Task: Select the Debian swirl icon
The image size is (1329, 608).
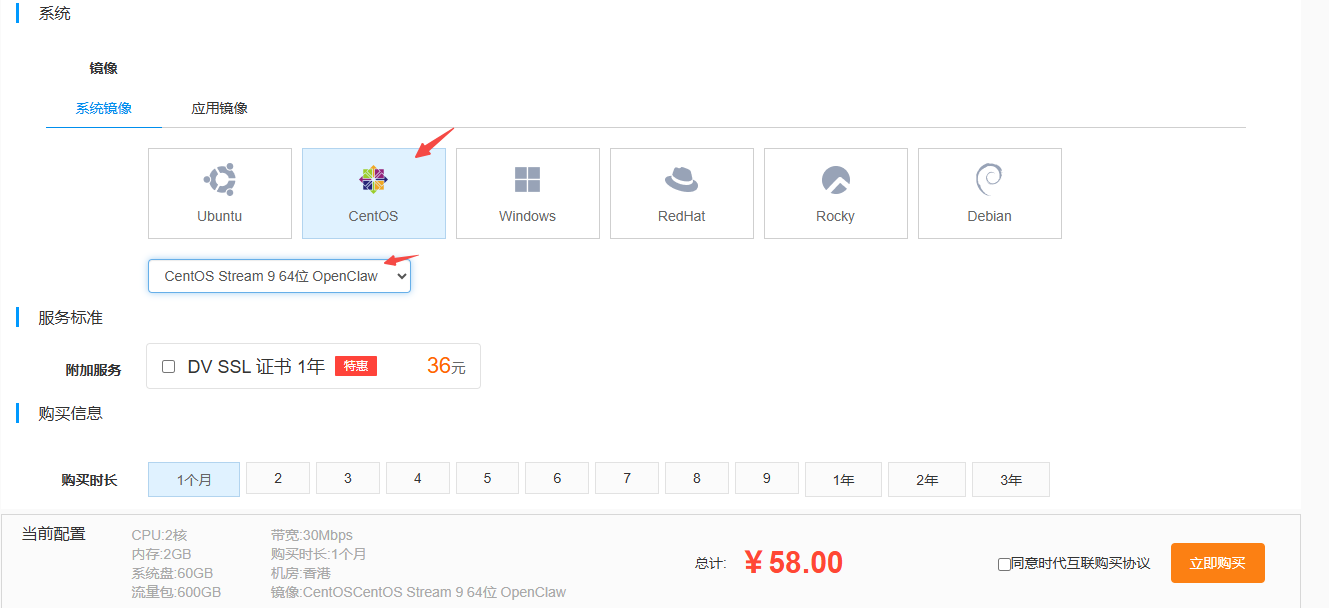Action: pos(989,181)
